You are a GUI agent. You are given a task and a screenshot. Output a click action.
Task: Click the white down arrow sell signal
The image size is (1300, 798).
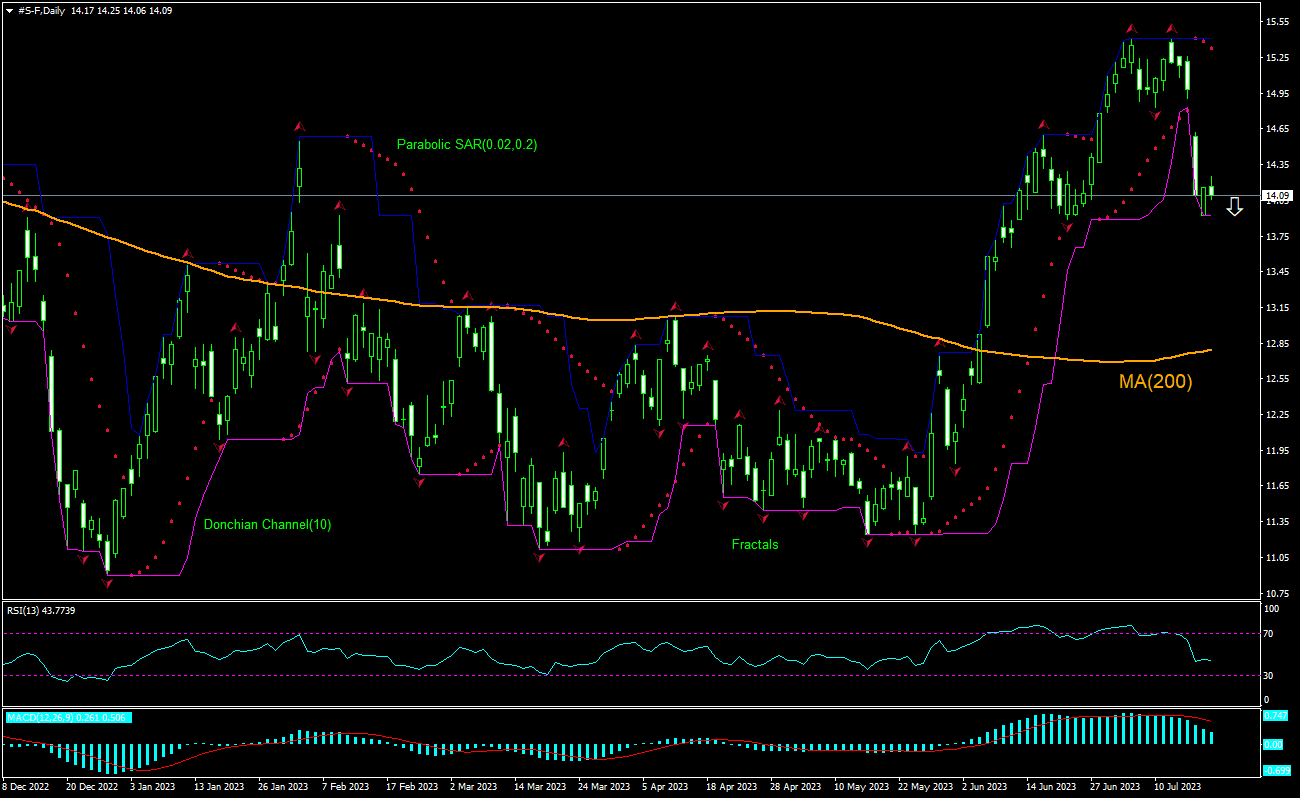coord(1234,207)
